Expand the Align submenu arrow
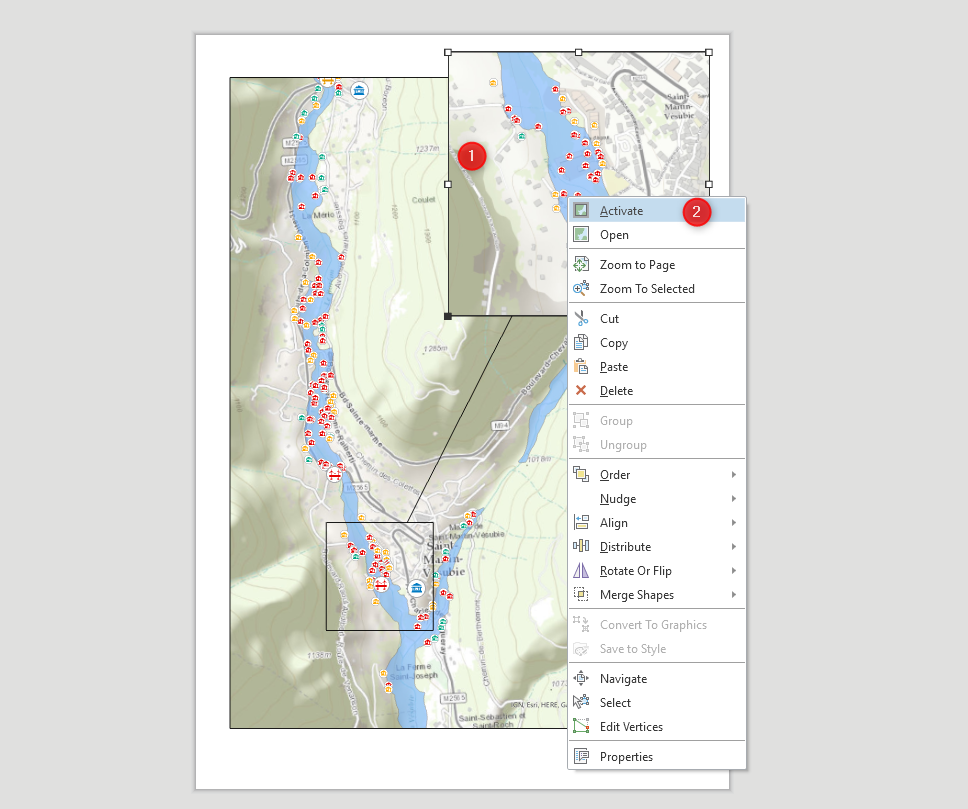 (733, 522)
